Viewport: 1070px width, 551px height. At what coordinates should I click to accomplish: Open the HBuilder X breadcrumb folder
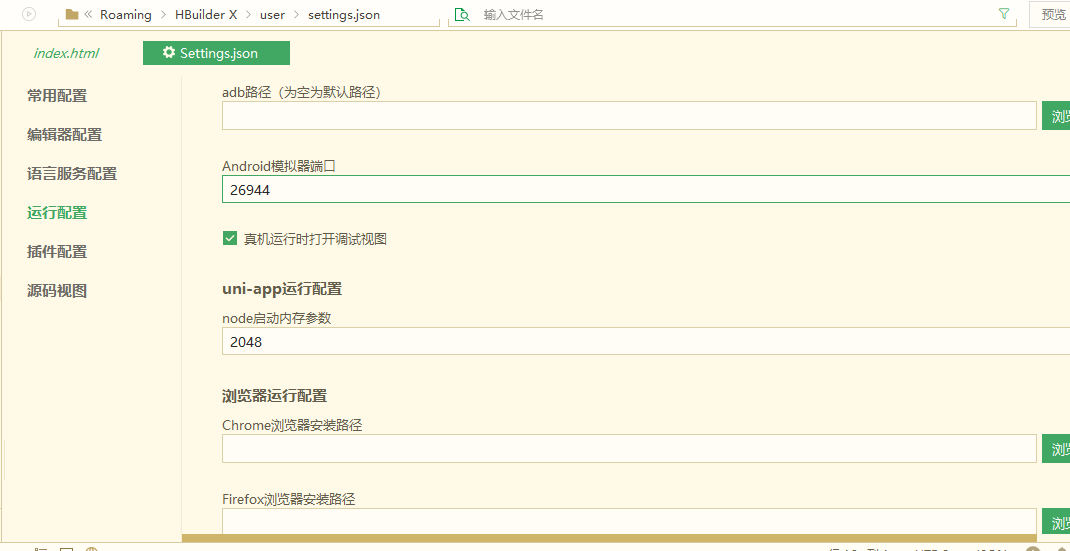206,14
